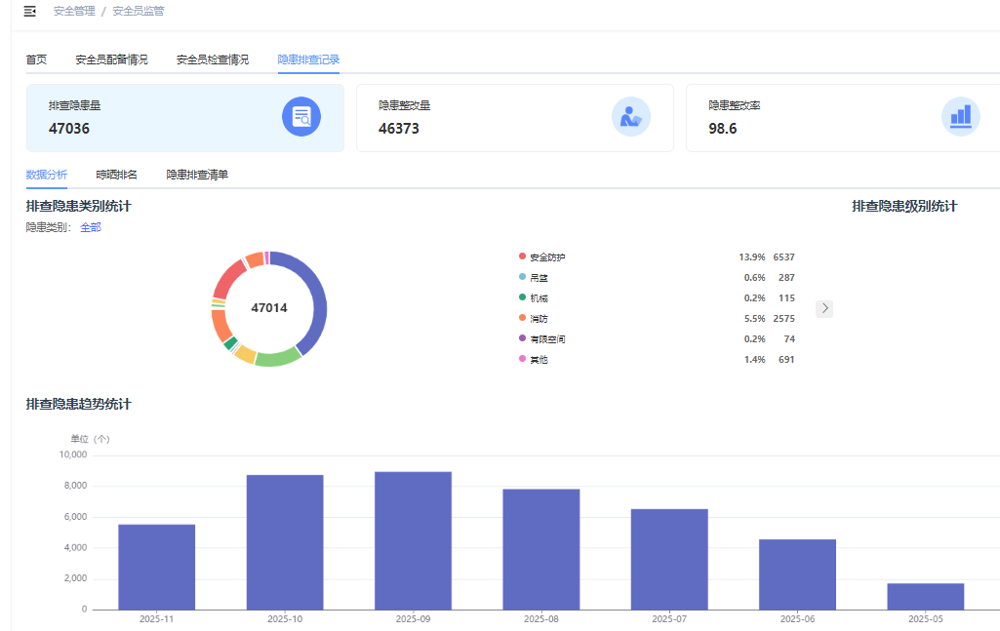Viewport: 1000px width, 631px height.
Task: Click the document search icon on 排查隐患量 card
Action: (301, 117)
